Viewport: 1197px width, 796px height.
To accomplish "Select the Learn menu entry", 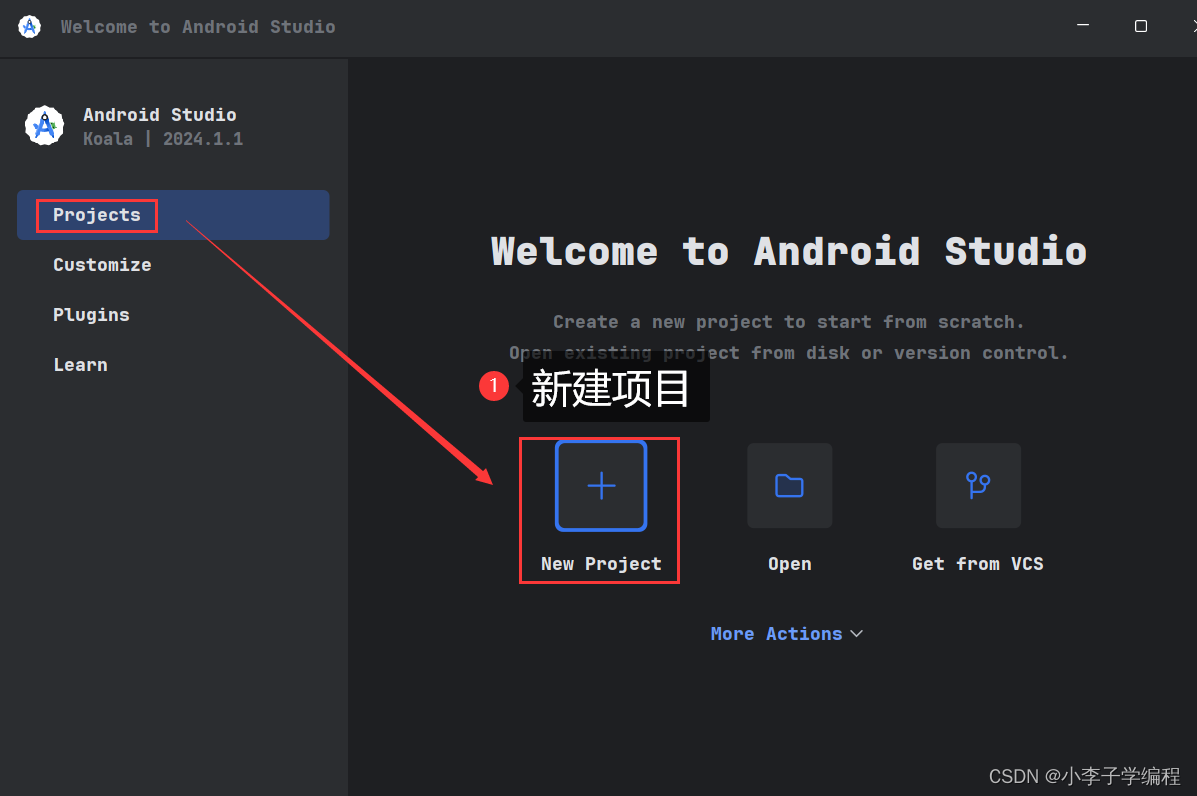I will pyautogui.click(x=80, y=364).
